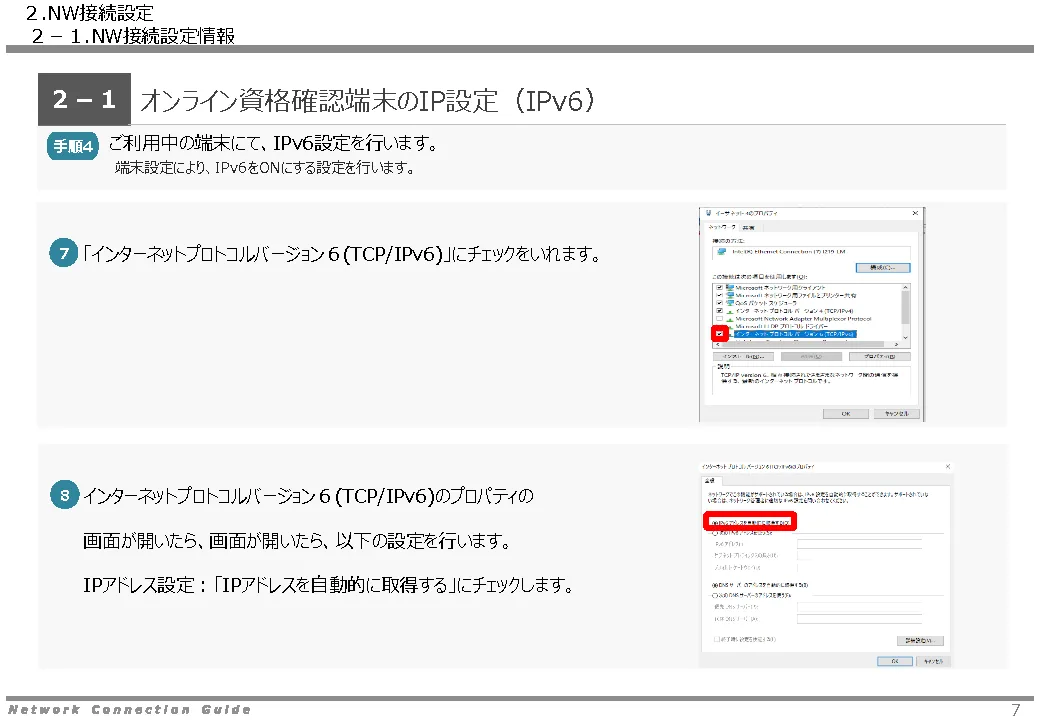1040x720 pixels.
Task: Click the 構成 configure button
Action: [x=883, y=267]
